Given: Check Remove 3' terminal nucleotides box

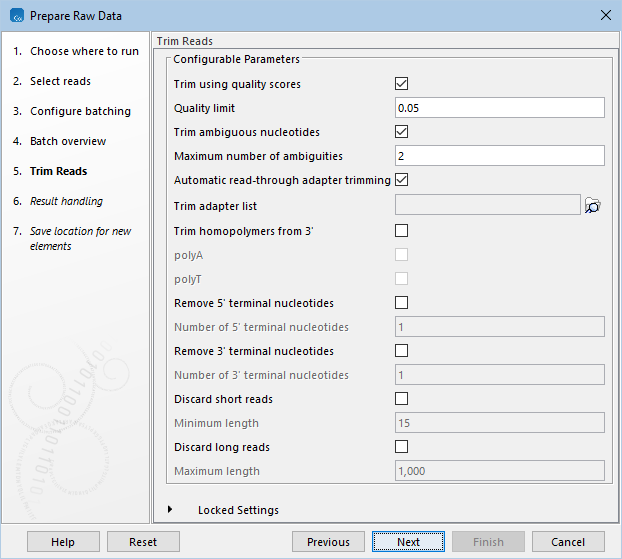Looking at the screenshot, I should [402, 351].
